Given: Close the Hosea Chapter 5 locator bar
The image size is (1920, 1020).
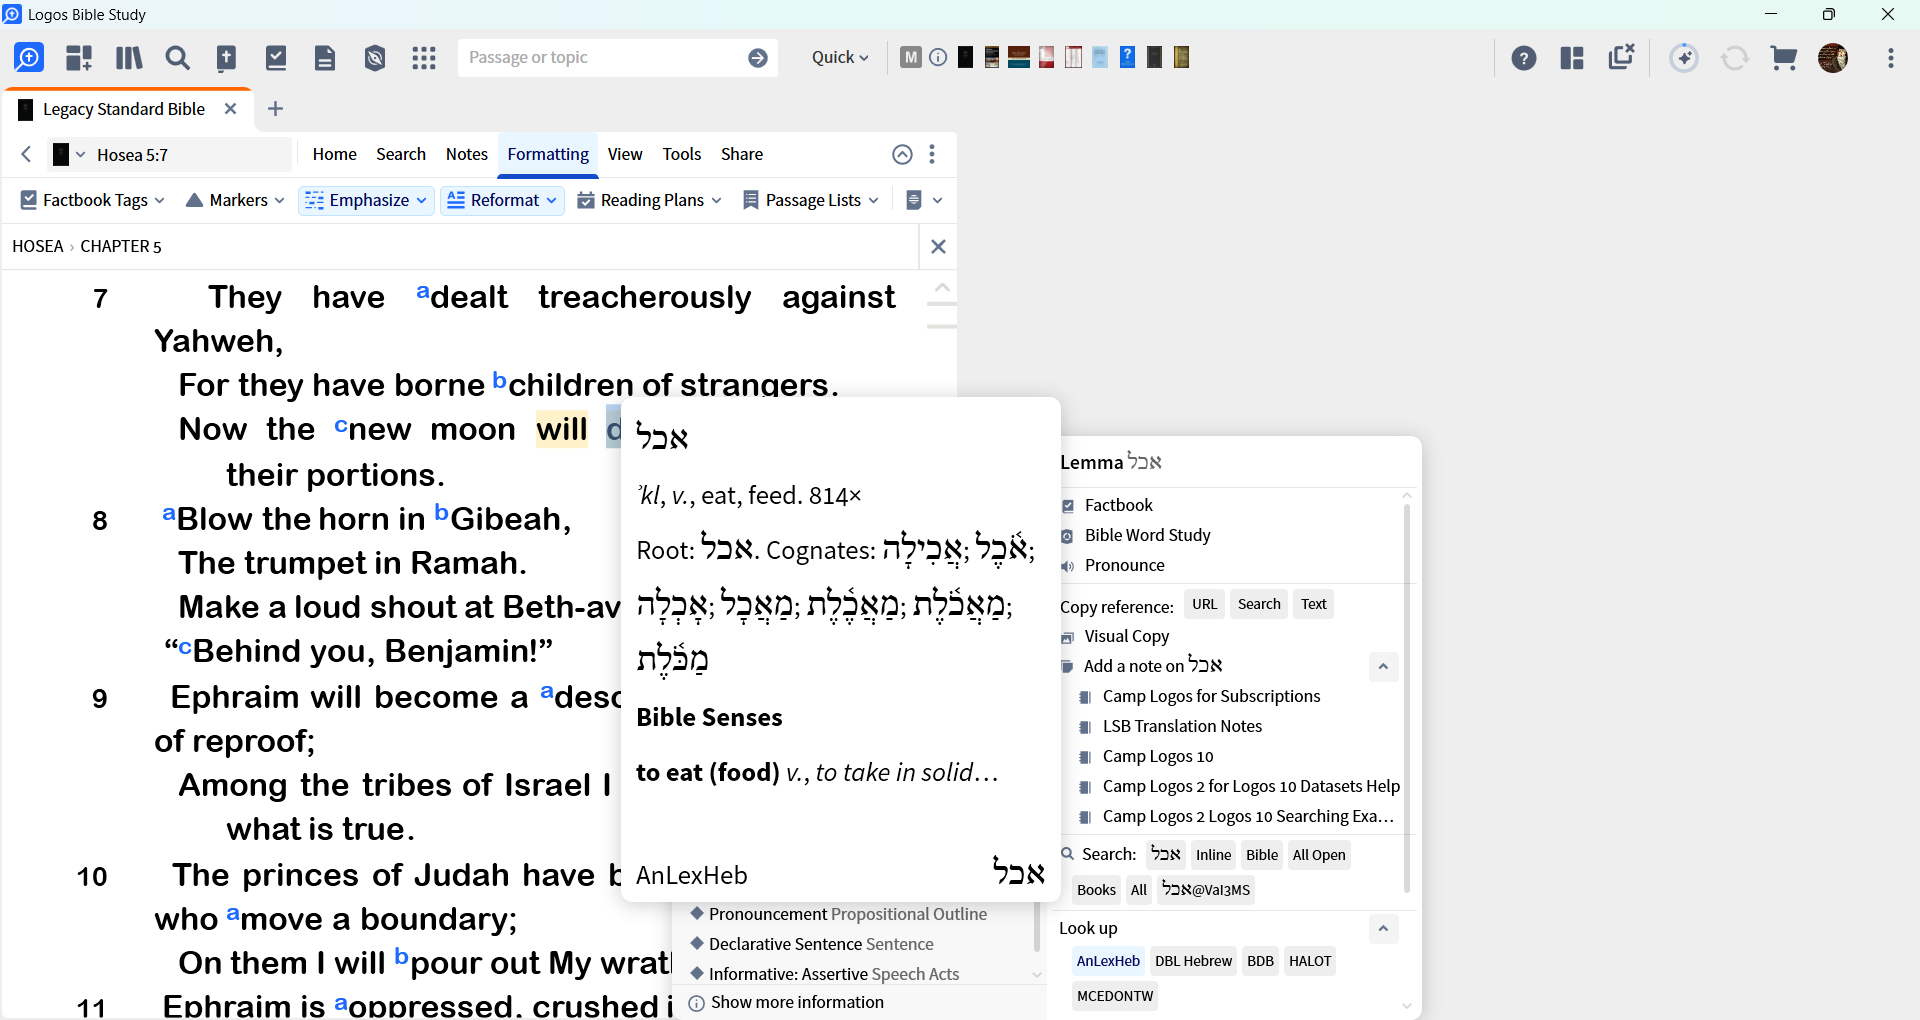Looking at the screenshot, I should click(x=938, y=246).
